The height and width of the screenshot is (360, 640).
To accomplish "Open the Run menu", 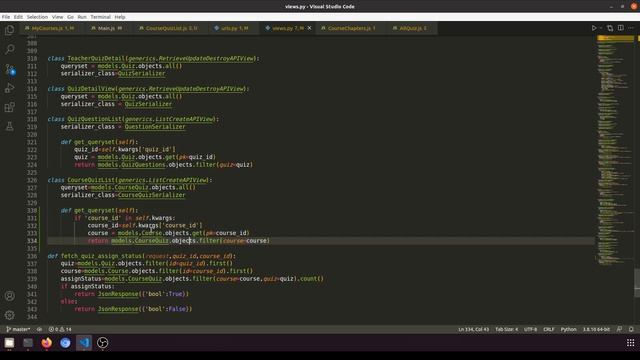I will pos(82,17).
